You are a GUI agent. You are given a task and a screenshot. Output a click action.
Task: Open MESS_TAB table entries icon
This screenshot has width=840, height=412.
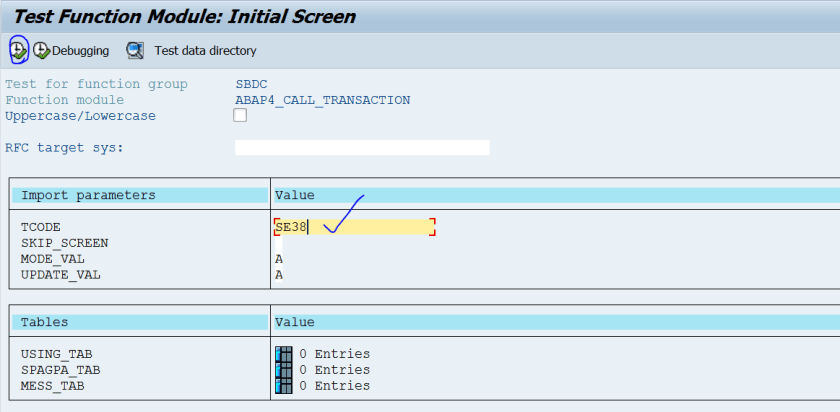coord(284,386)
